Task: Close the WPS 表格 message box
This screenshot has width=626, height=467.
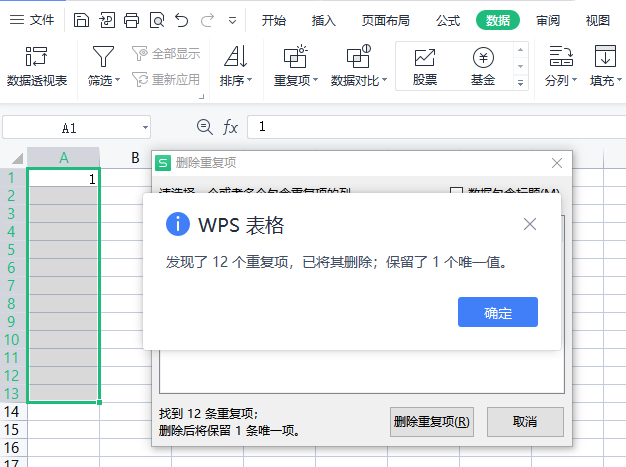Action: pos(530,224)
